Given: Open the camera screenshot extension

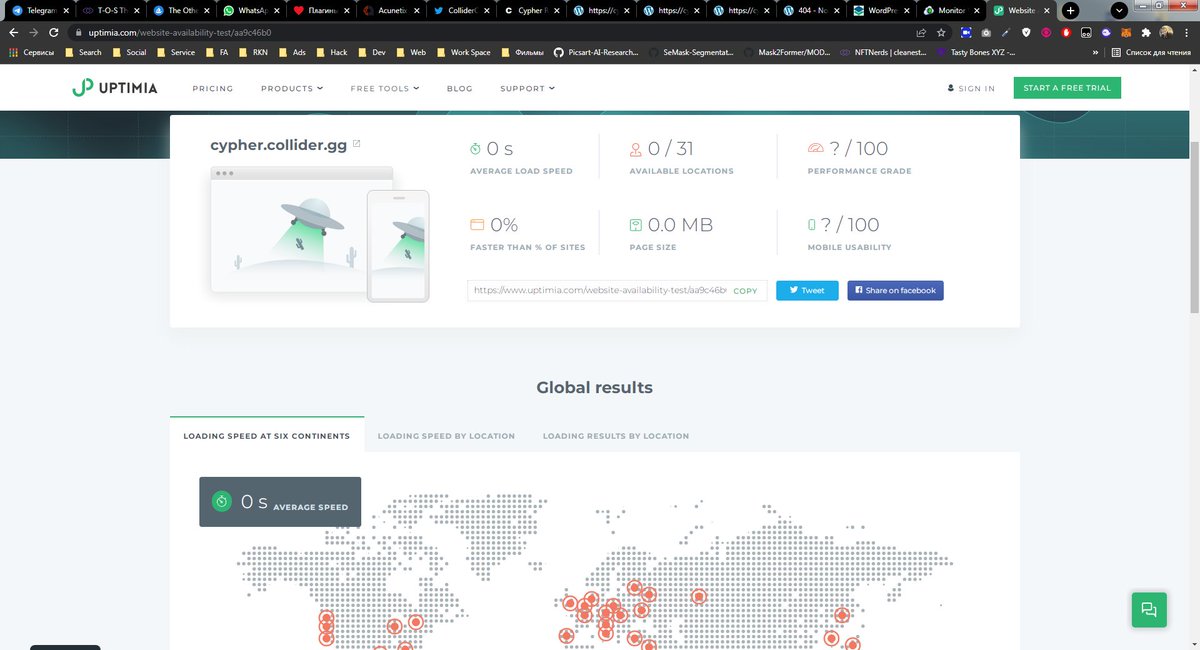Looking at the screenshot, I should pyautogui.click(x=986, y=32).
